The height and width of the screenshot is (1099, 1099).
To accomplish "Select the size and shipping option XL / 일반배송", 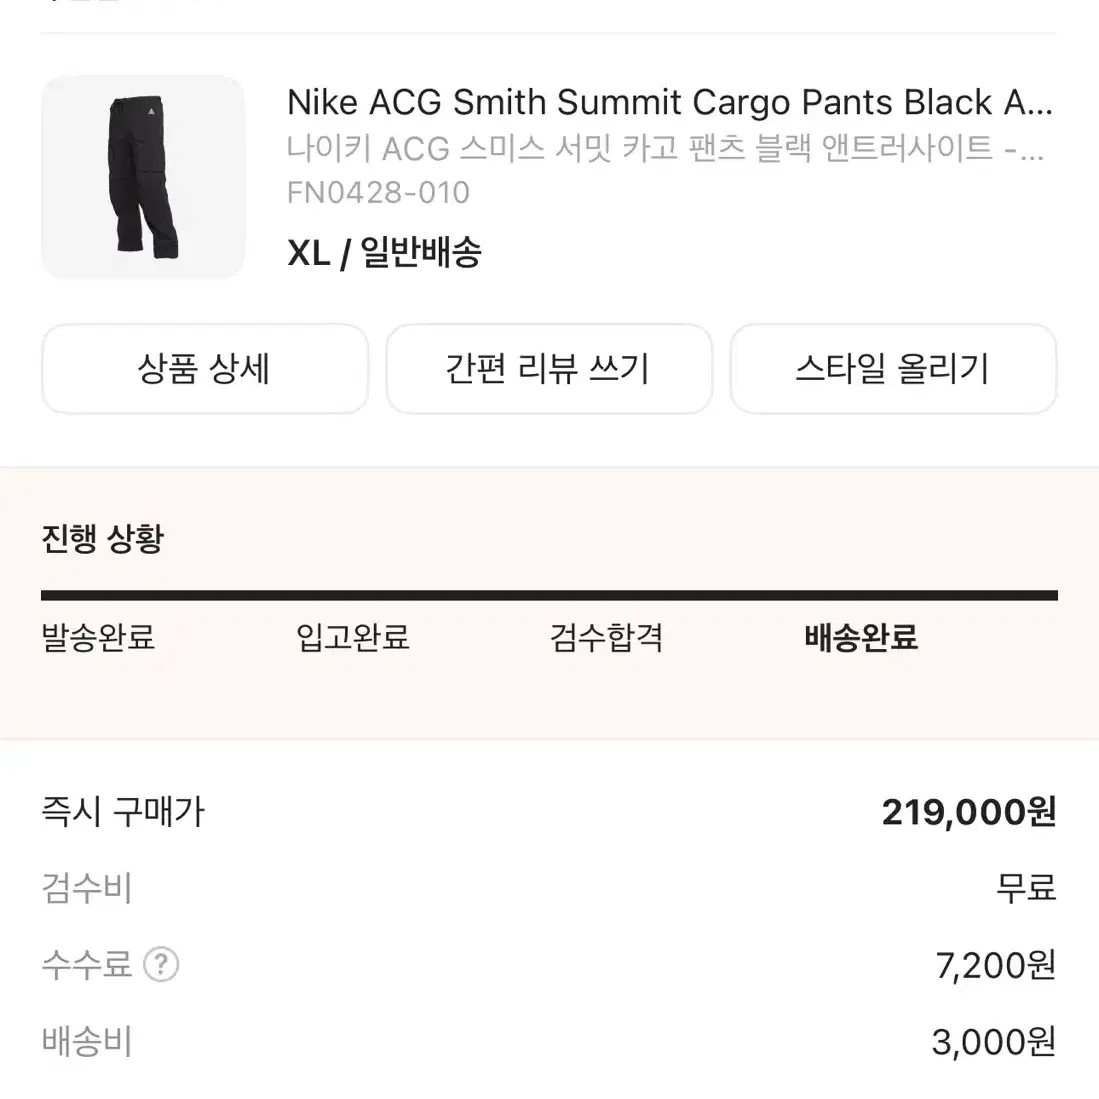I will click(x=384, y=253).
